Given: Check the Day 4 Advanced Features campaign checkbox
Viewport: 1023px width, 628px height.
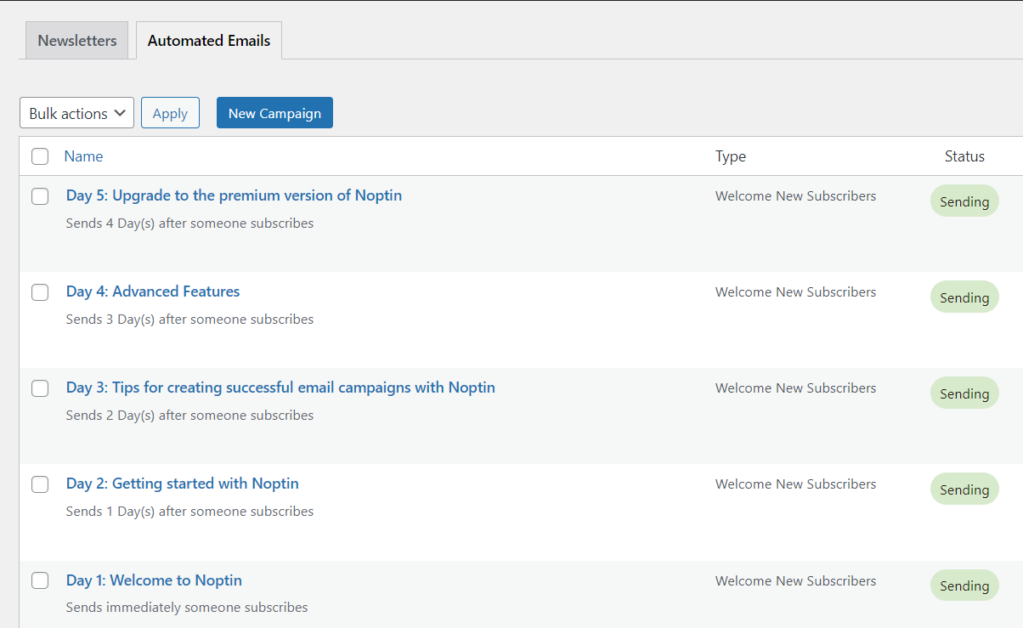Looking at the screenshot, I should pyautogui.click(x=39, y=292).
